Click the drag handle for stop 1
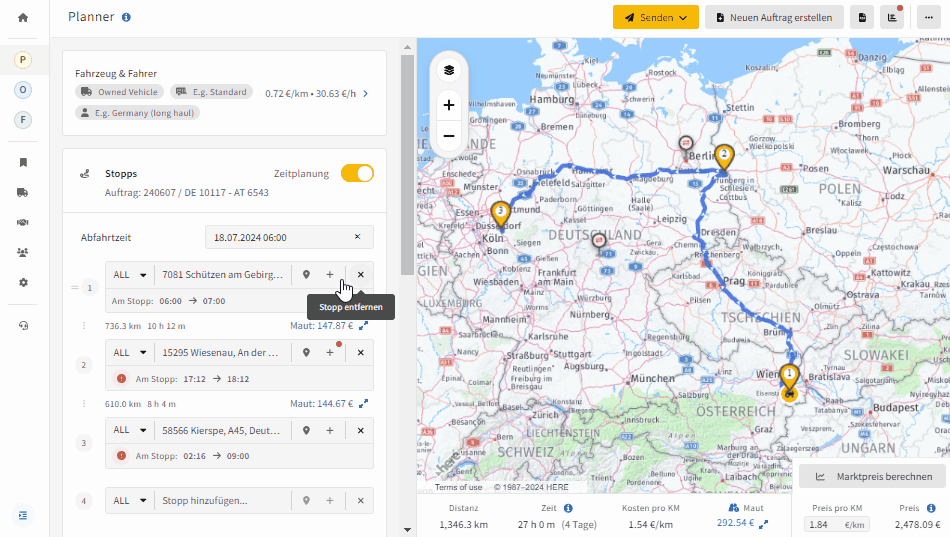The width and height of the screenshot is (950, 537). 75,287
